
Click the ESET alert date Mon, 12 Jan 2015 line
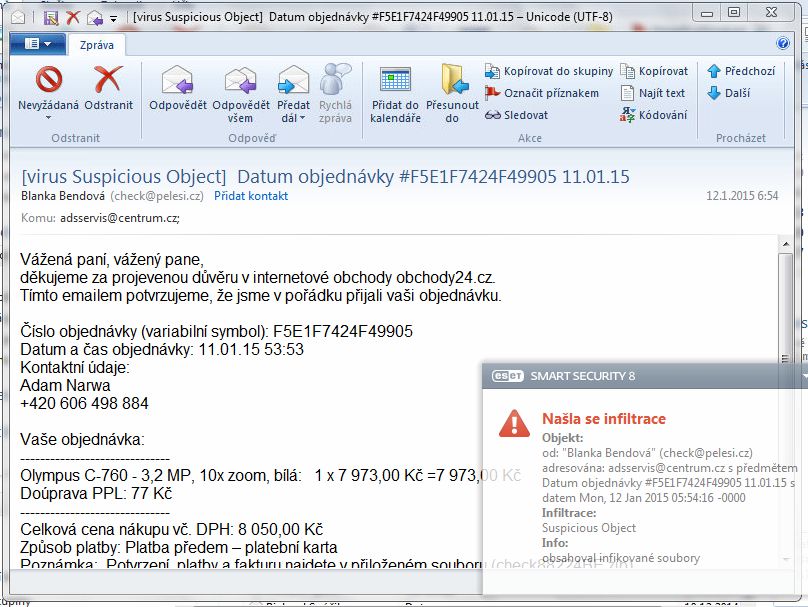[644, 498]
